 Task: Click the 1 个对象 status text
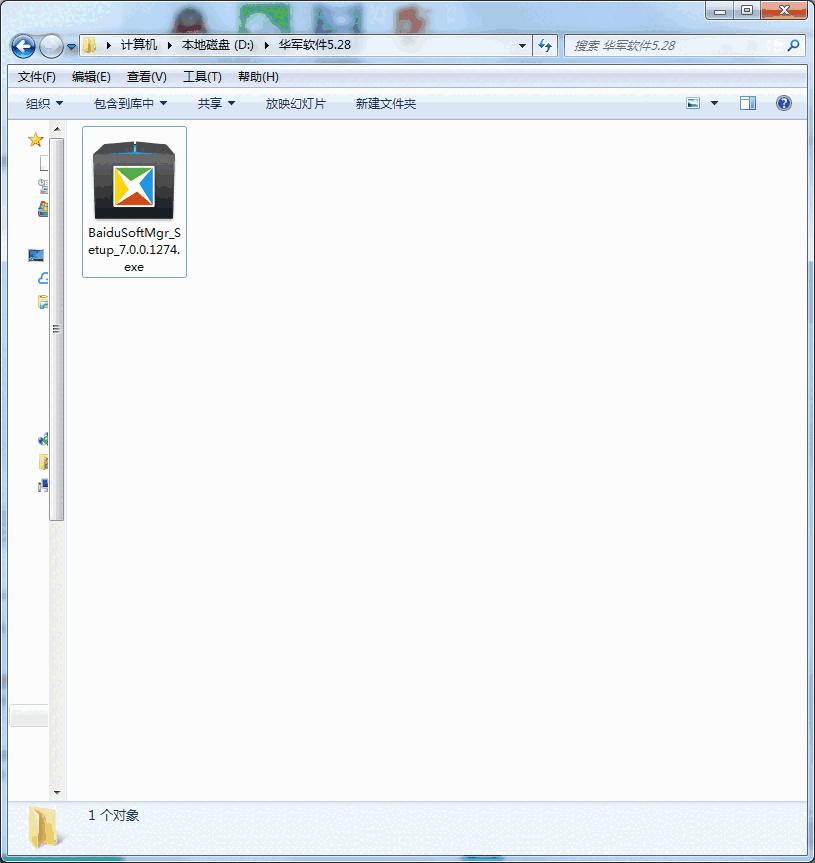pos(113,815)
